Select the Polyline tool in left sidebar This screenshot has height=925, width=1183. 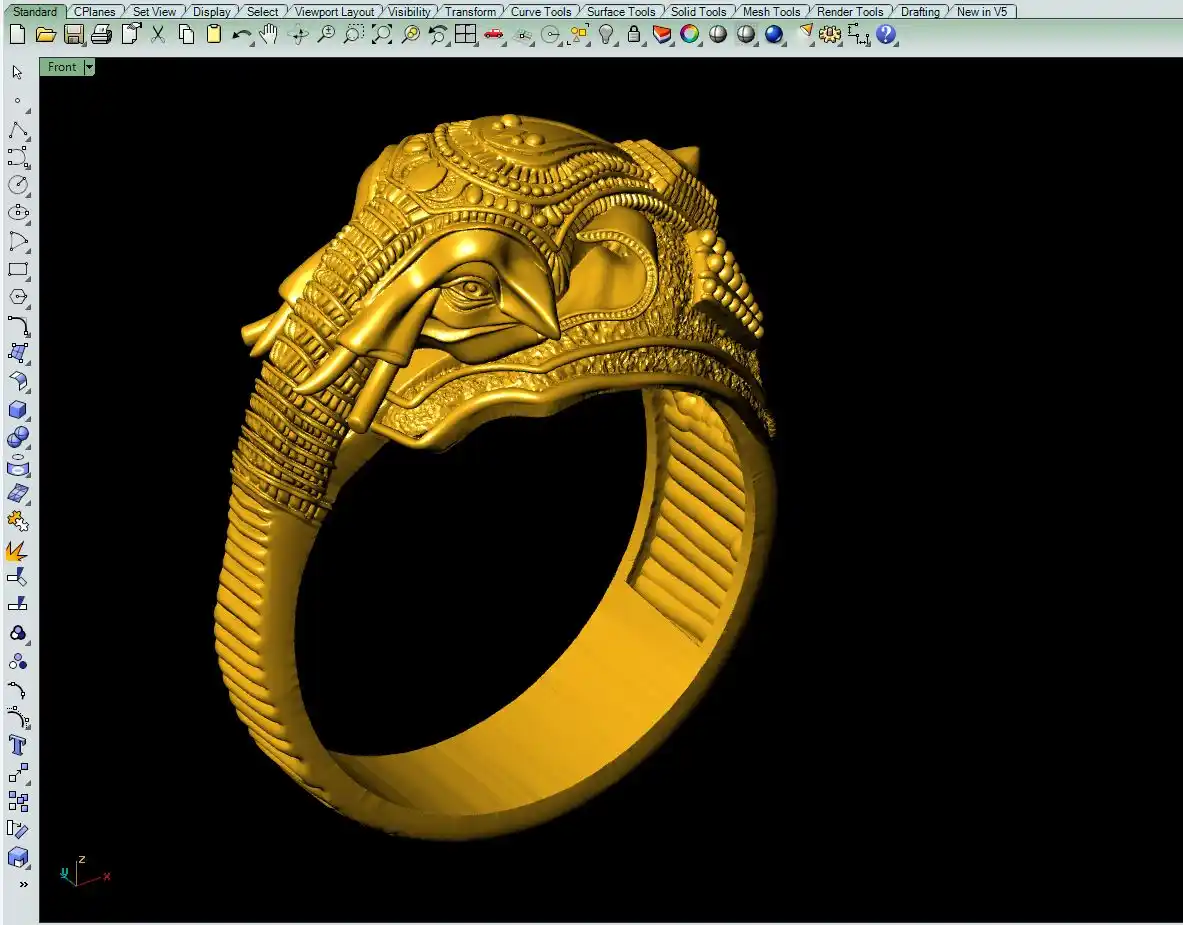pyautogui.click(x=18, y=131)
